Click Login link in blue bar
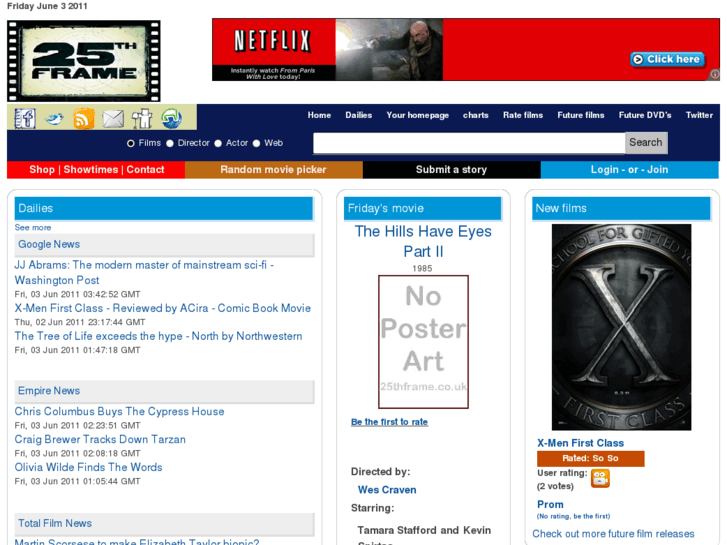 [605, 170]
